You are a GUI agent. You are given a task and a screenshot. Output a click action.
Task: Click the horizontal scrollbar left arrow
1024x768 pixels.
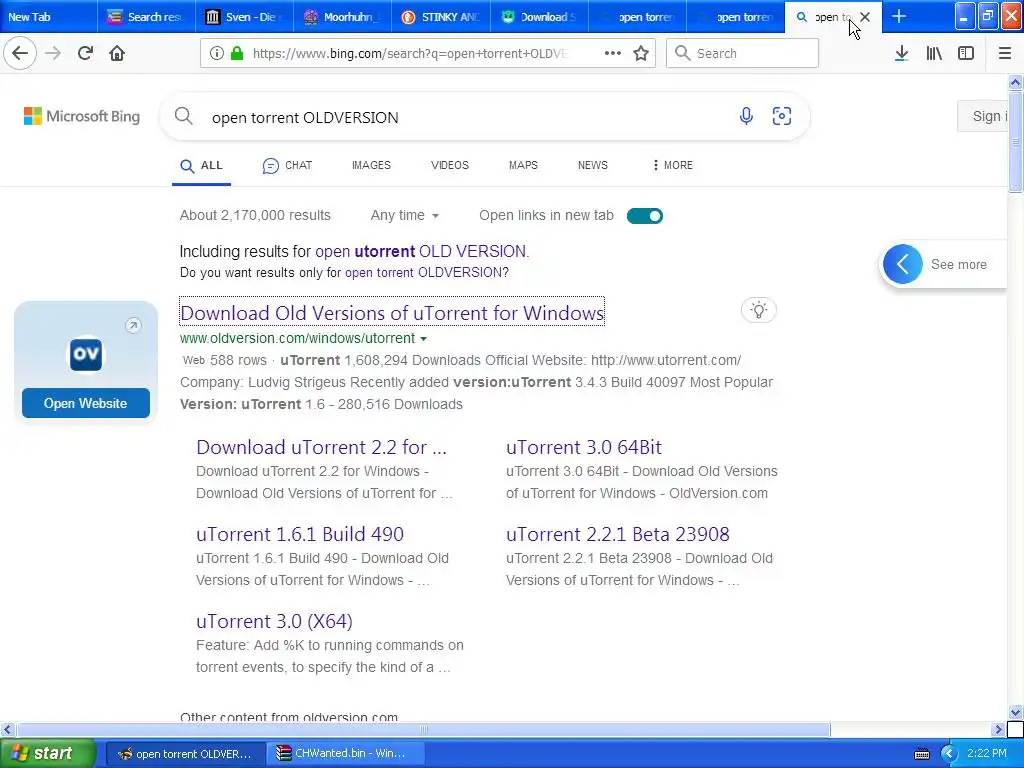[7, 729]
